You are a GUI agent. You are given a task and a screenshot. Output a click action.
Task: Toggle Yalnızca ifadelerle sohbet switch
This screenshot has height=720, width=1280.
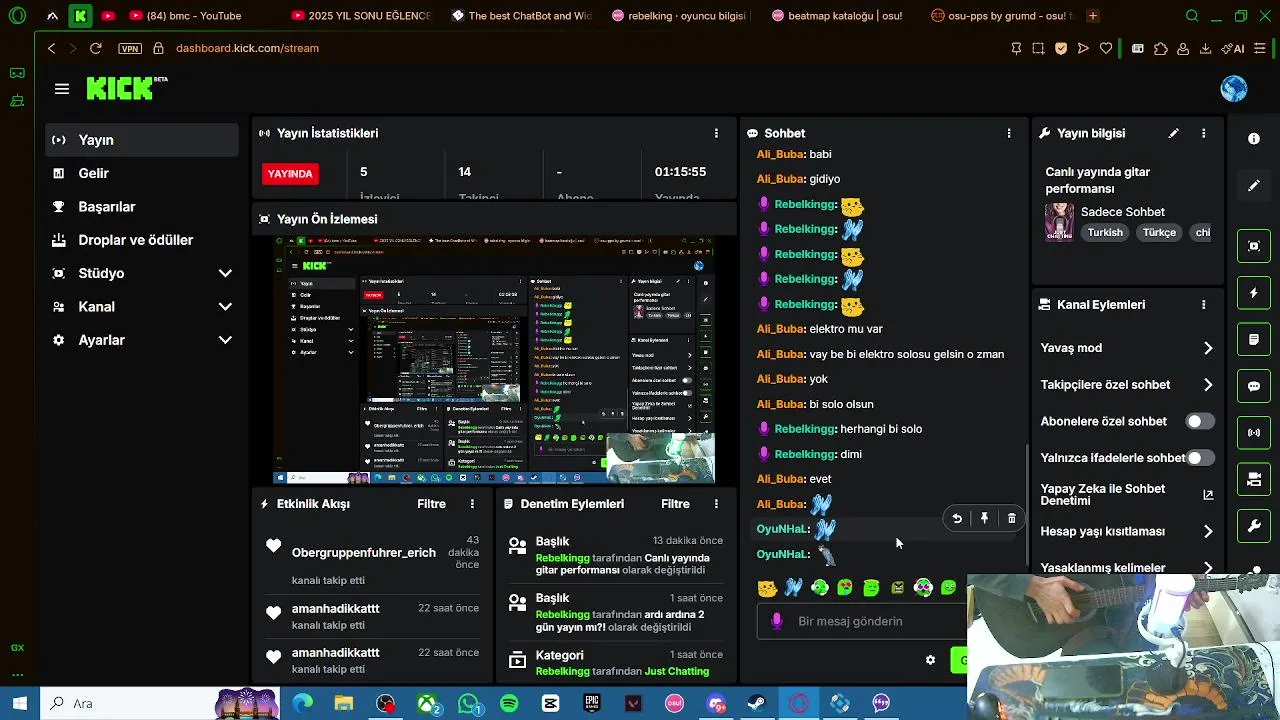click(1200, 458)
